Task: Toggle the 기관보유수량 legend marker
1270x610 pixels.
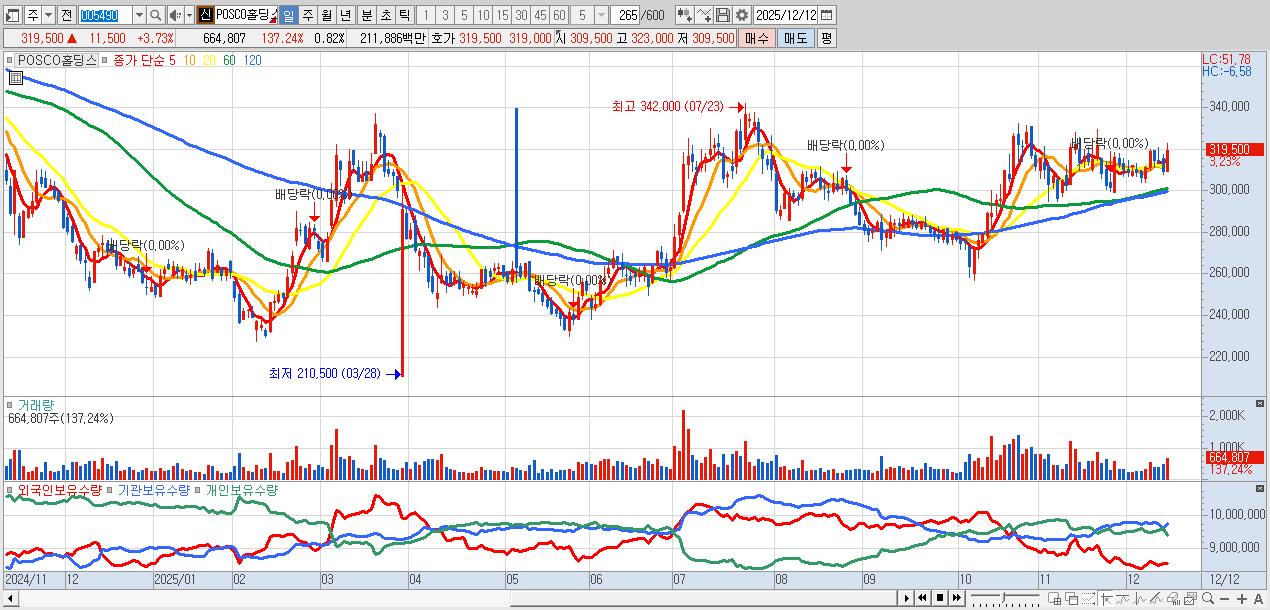Action: coord(111,491)
